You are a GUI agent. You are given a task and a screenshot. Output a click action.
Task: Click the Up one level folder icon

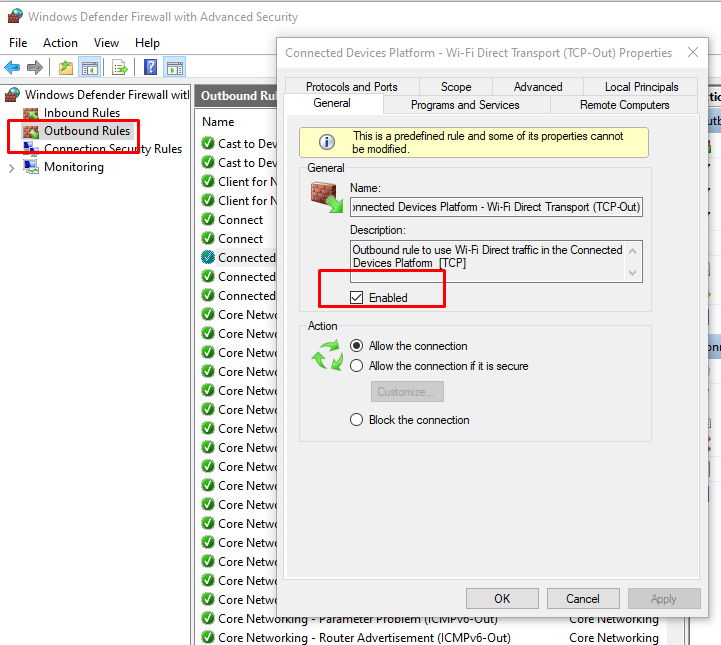point(66,68)
